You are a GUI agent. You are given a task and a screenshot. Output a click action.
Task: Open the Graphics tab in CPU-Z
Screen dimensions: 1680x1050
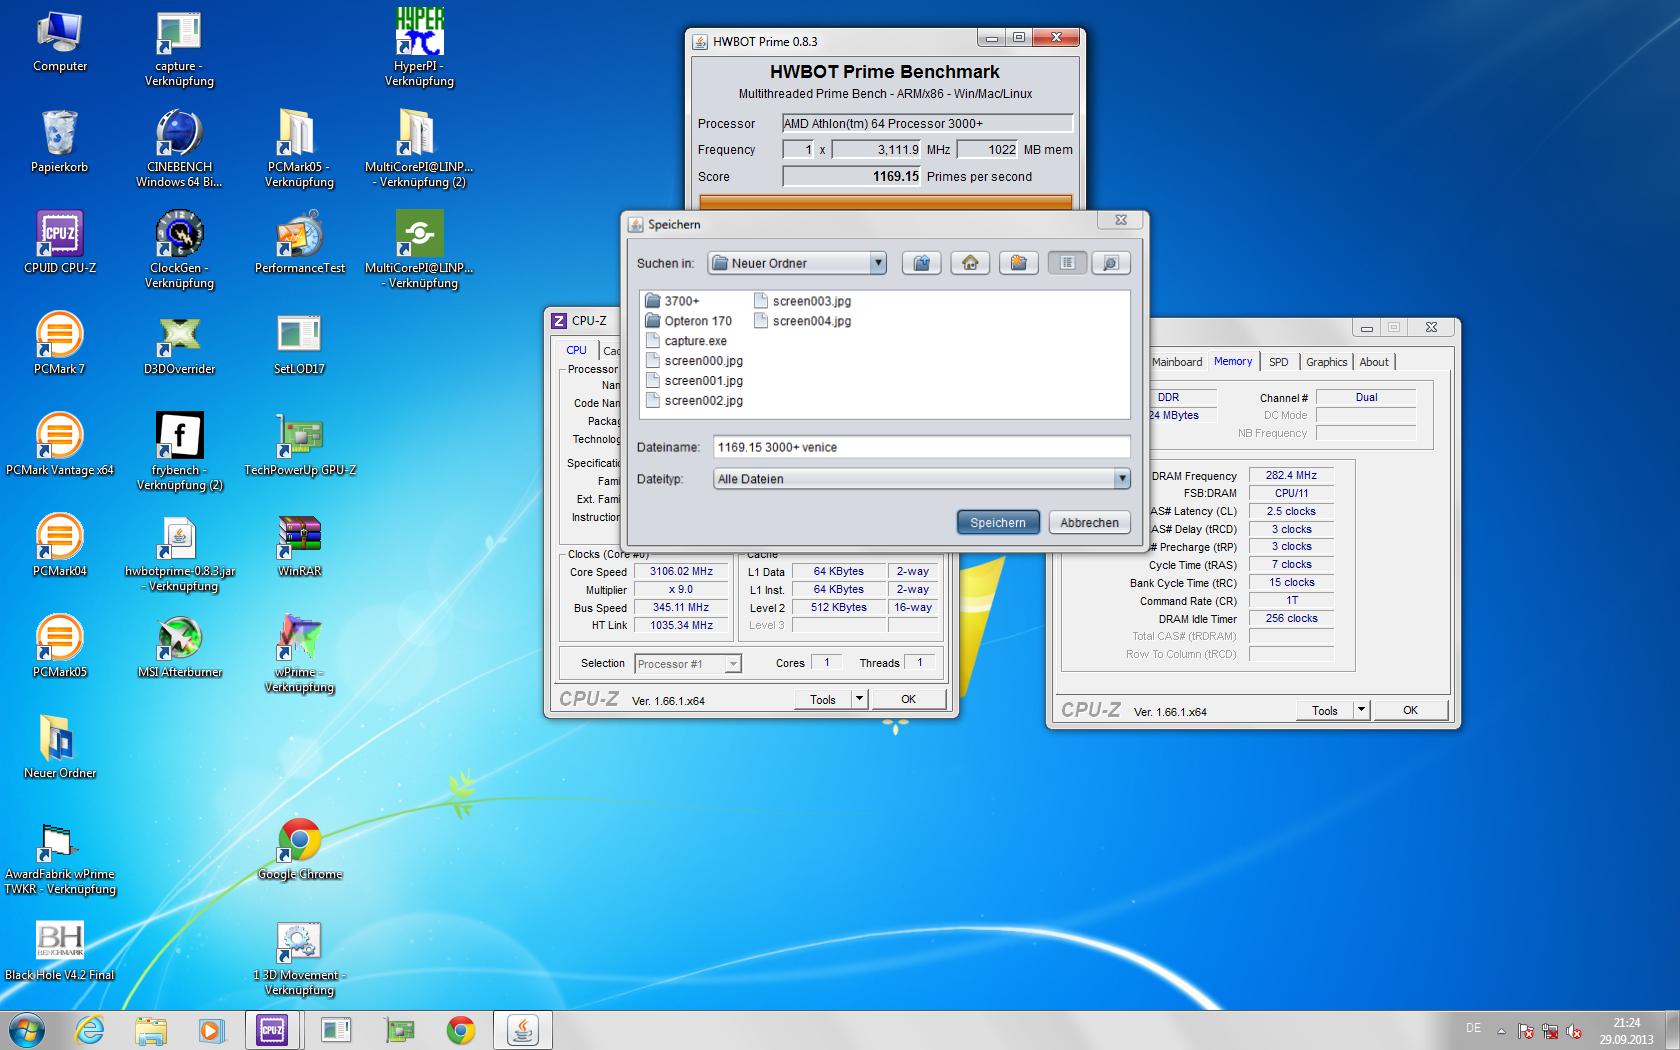click(1326, 362)
